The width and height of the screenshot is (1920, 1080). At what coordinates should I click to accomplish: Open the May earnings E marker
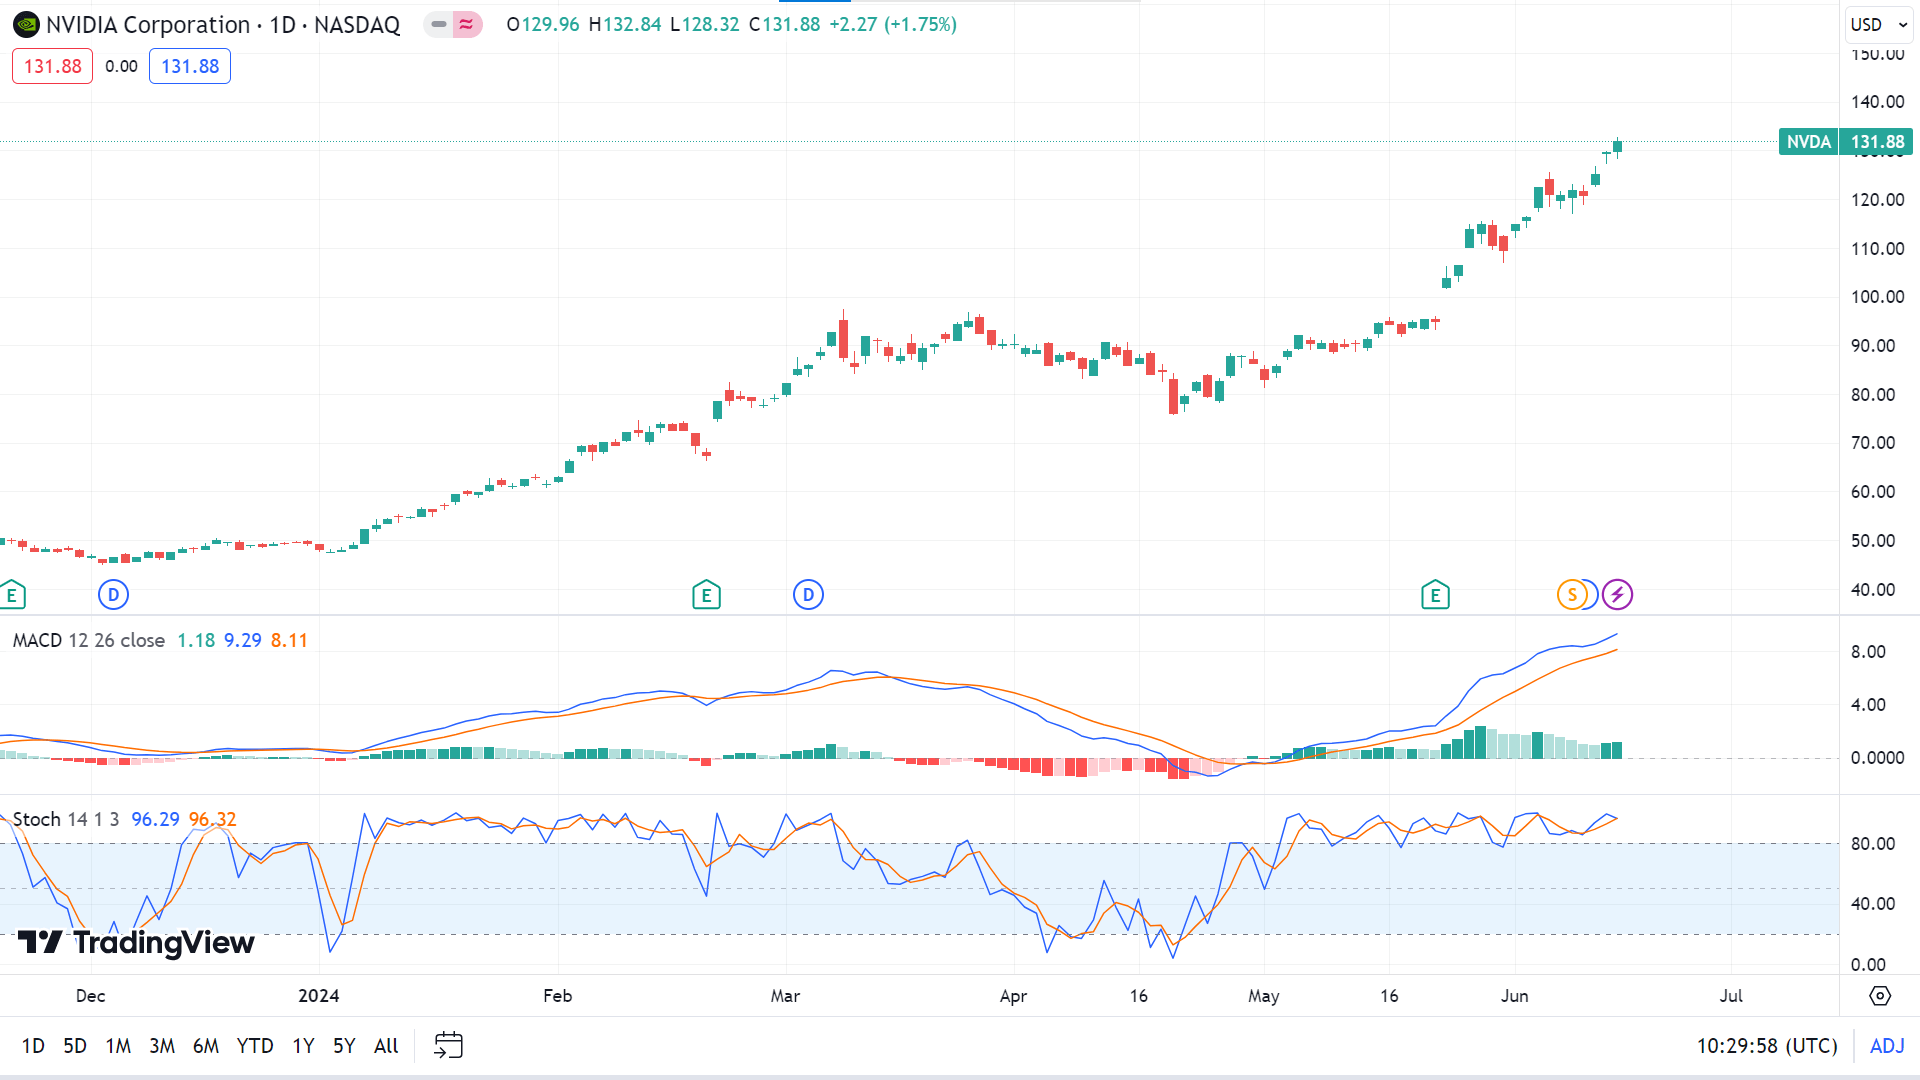1435,595
